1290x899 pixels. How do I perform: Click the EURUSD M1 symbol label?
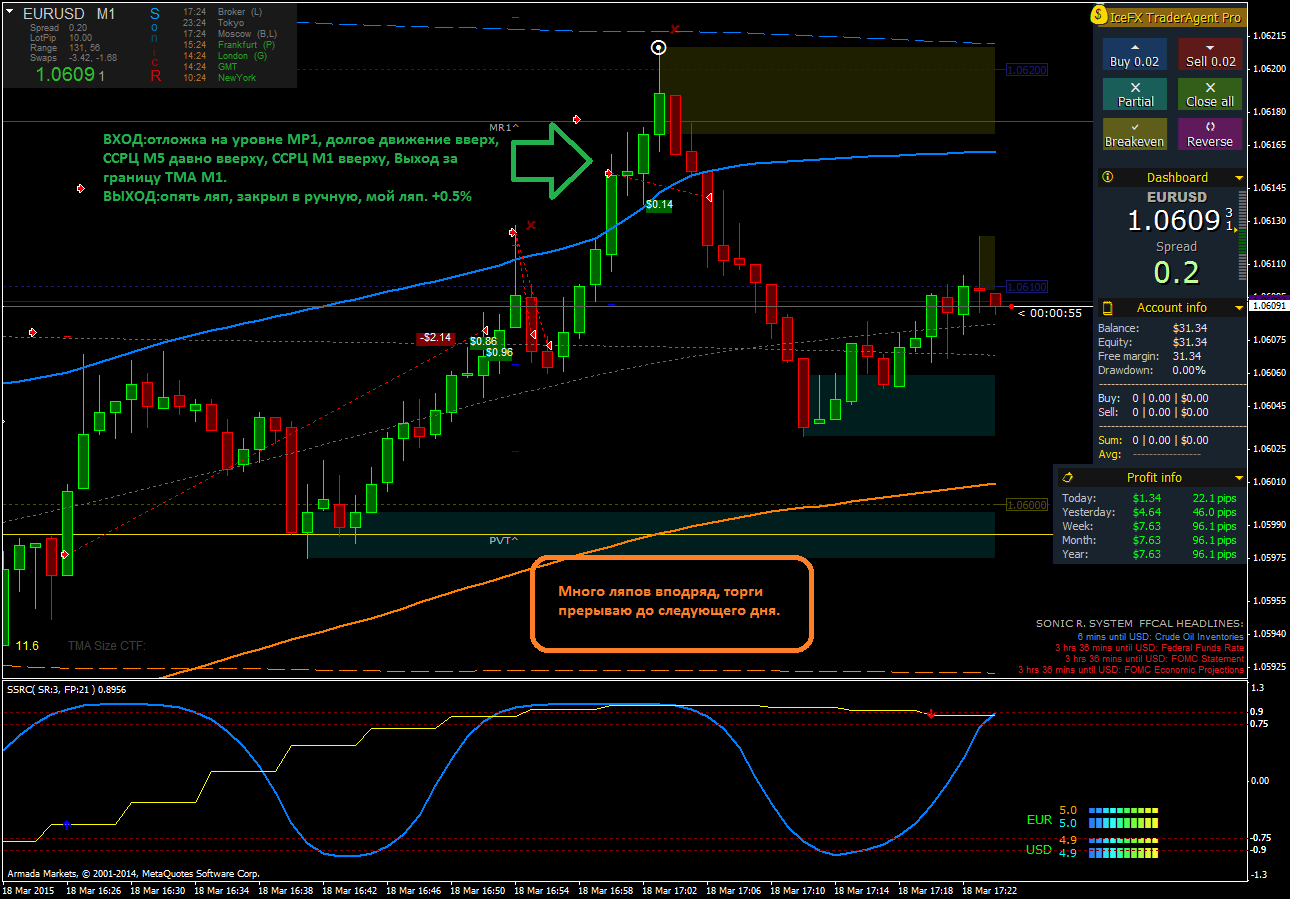pos(69,14)
